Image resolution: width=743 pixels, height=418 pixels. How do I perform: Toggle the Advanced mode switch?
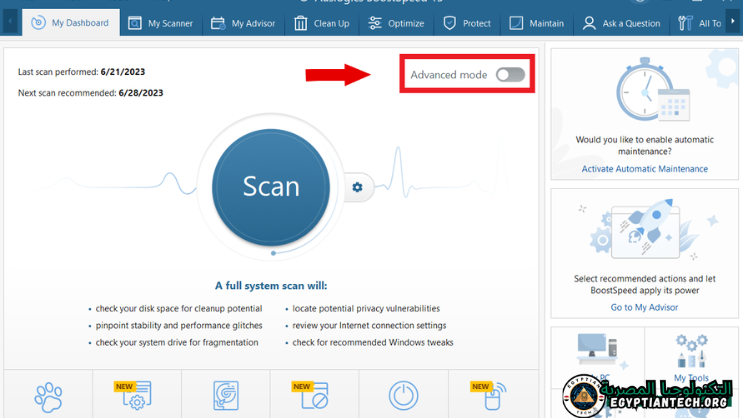coord(510,75)
